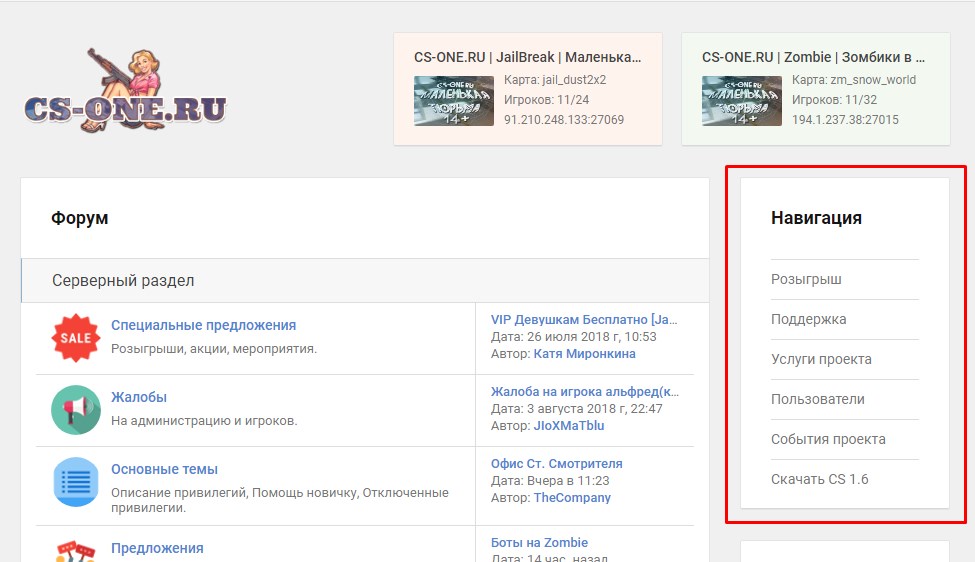975x562 pixels.
Task: Open Пользователи in the navigation panel
Action: click(818, 399)
